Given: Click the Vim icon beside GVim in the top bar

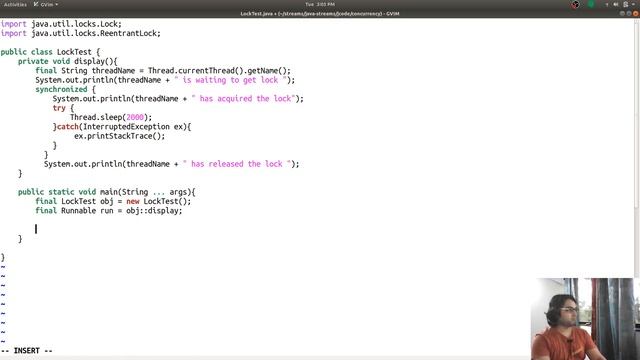Looking at the screenshot, I should [36, 4].
